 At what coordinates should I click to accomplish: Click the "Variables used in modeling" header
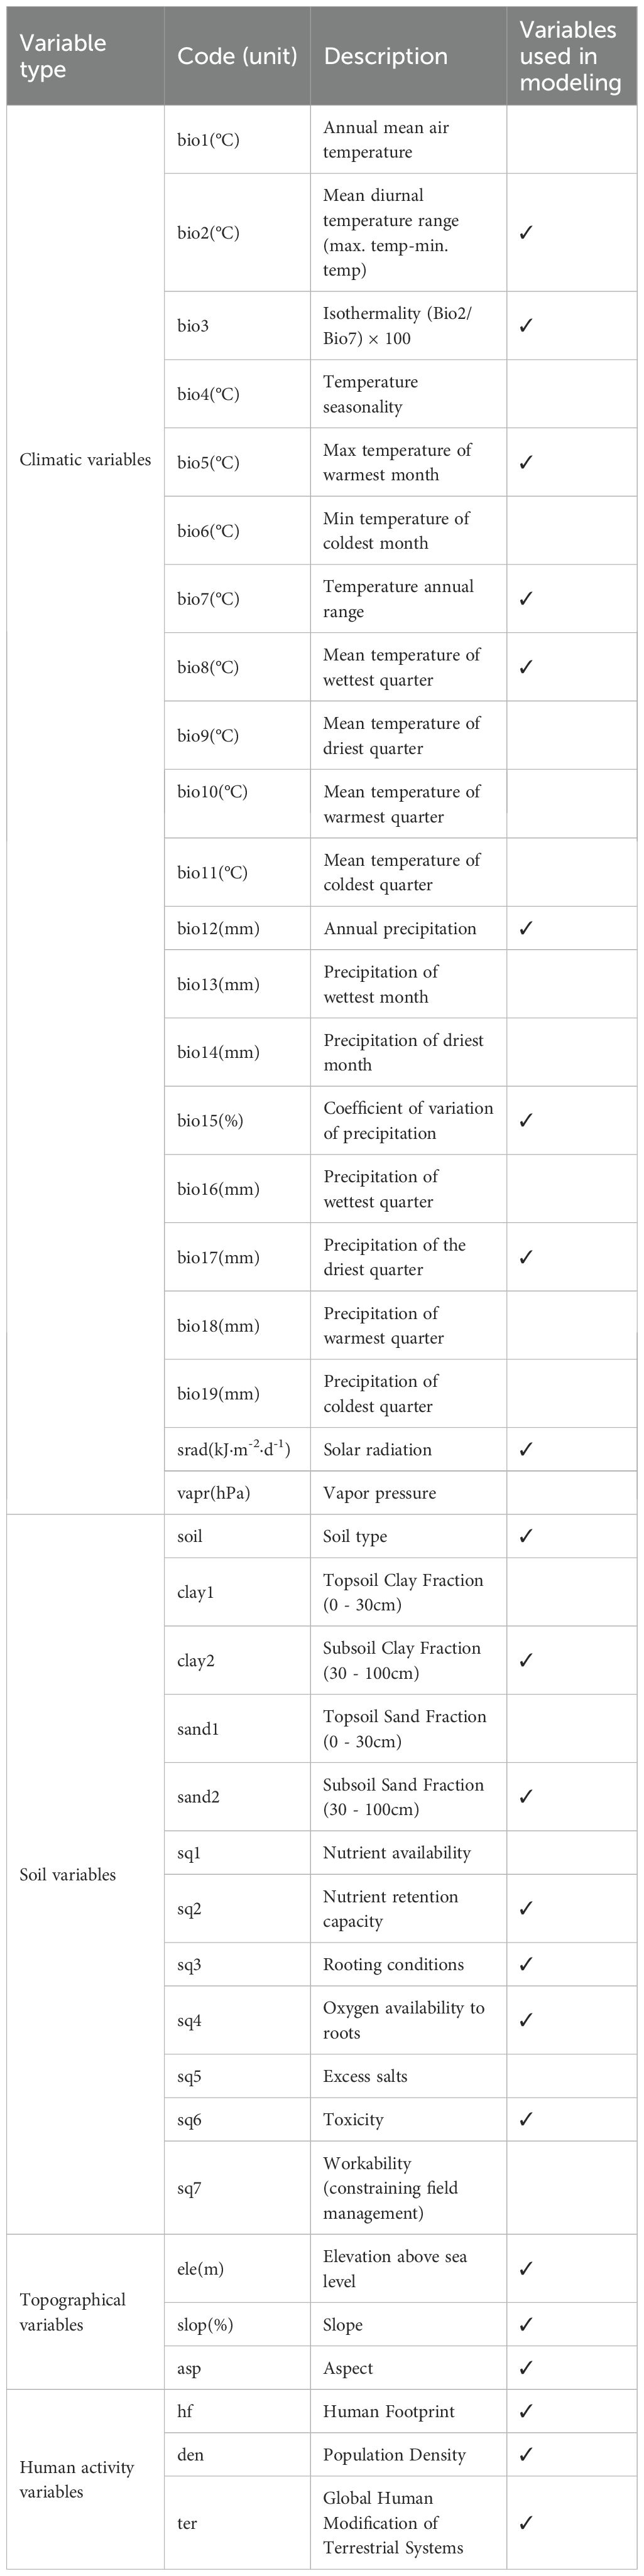pyautogui.click(x=570, y=56)
